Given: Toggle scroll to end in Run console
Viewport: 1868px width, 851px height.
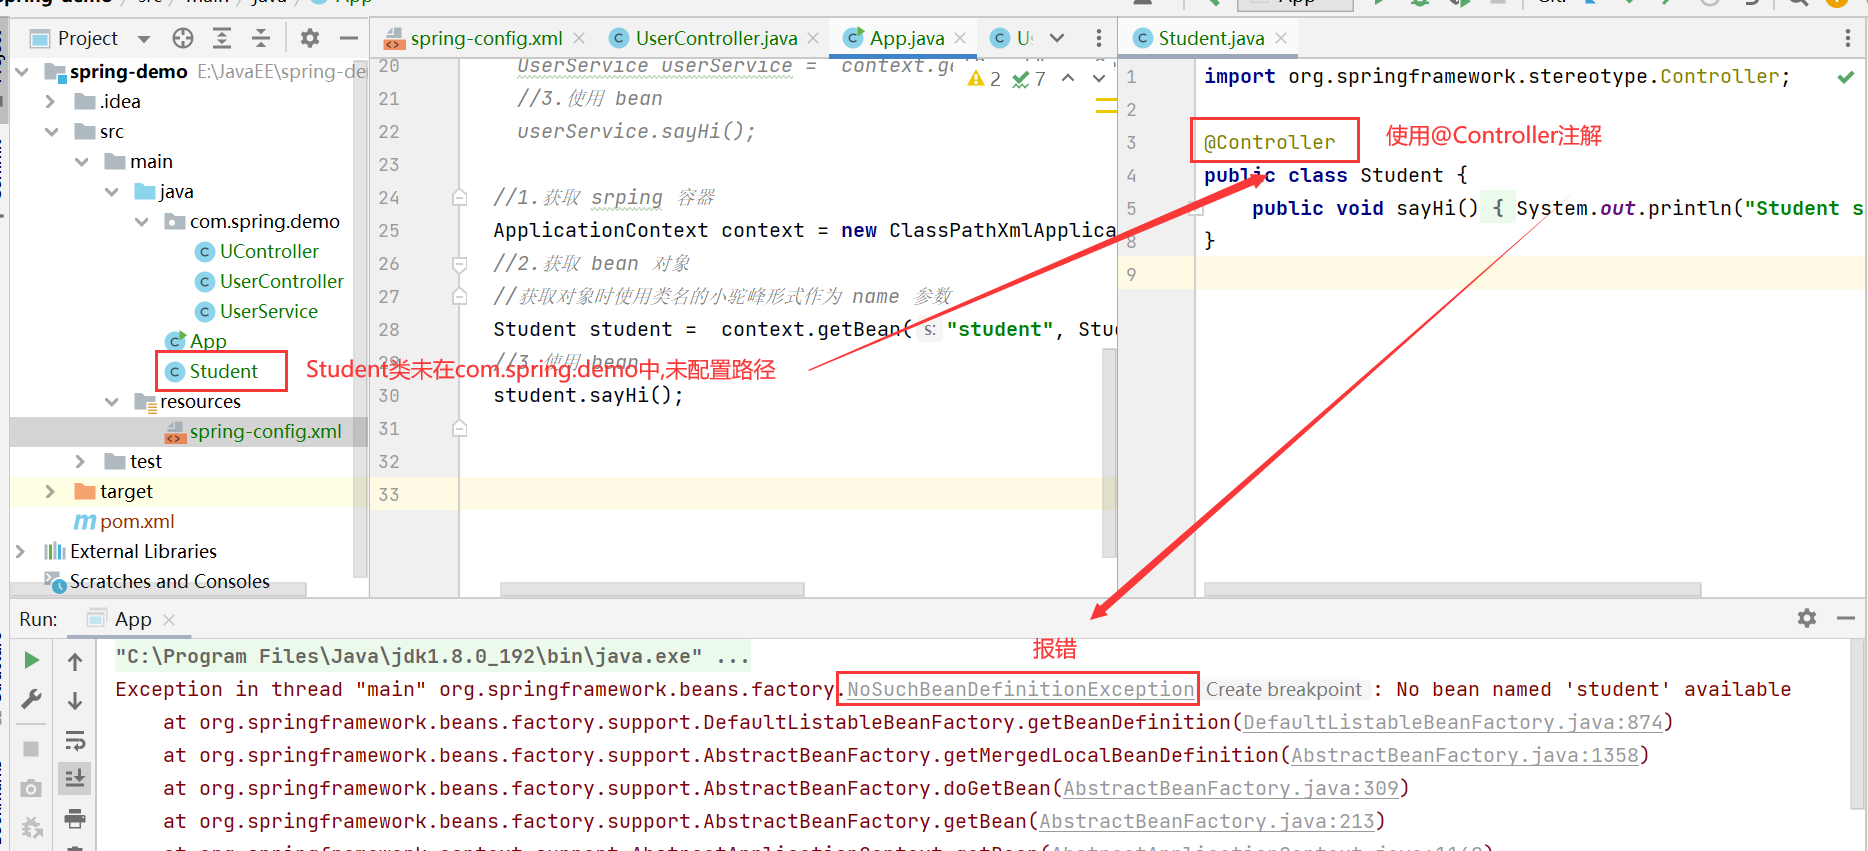Looking at the screenshot, I should [x=75, y=779].
